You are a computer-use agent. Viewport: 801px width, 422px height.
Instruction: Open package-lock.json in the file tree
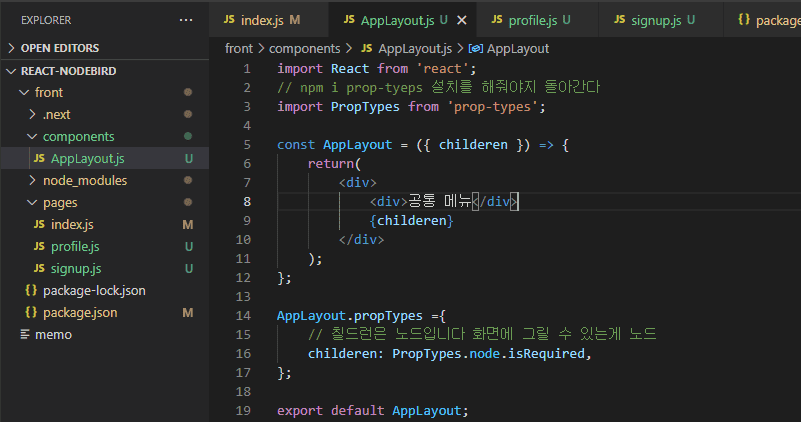pyautogui.click(x=104, y=290)
